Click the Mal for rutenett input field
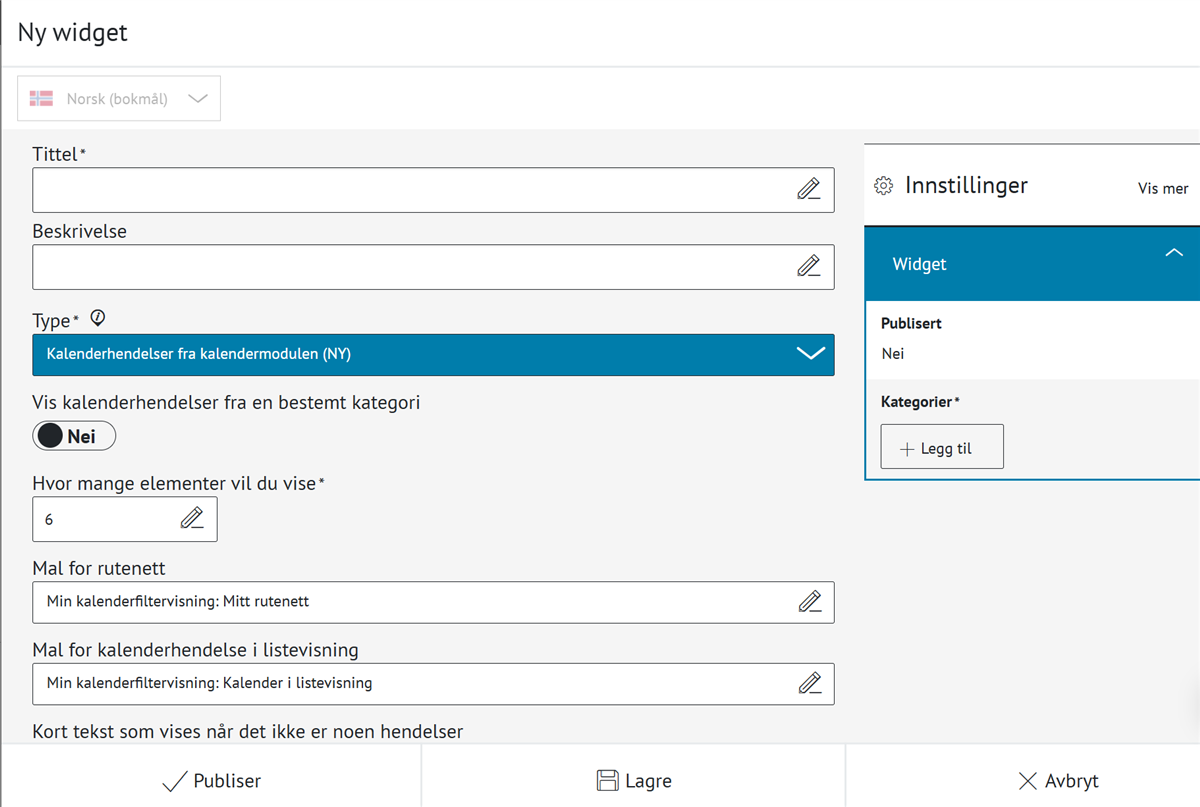Screen dimensions: 1200x807 pyautogui.click(x=410, y=602)
